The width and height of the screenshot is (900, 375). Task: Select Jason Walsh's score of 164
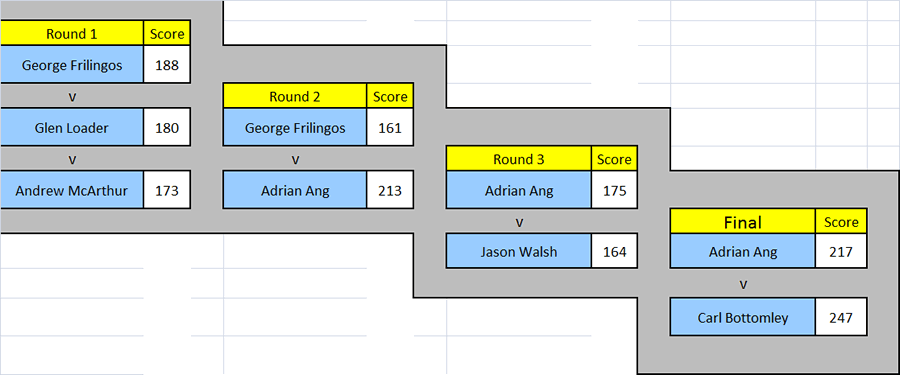click(614, 251)
